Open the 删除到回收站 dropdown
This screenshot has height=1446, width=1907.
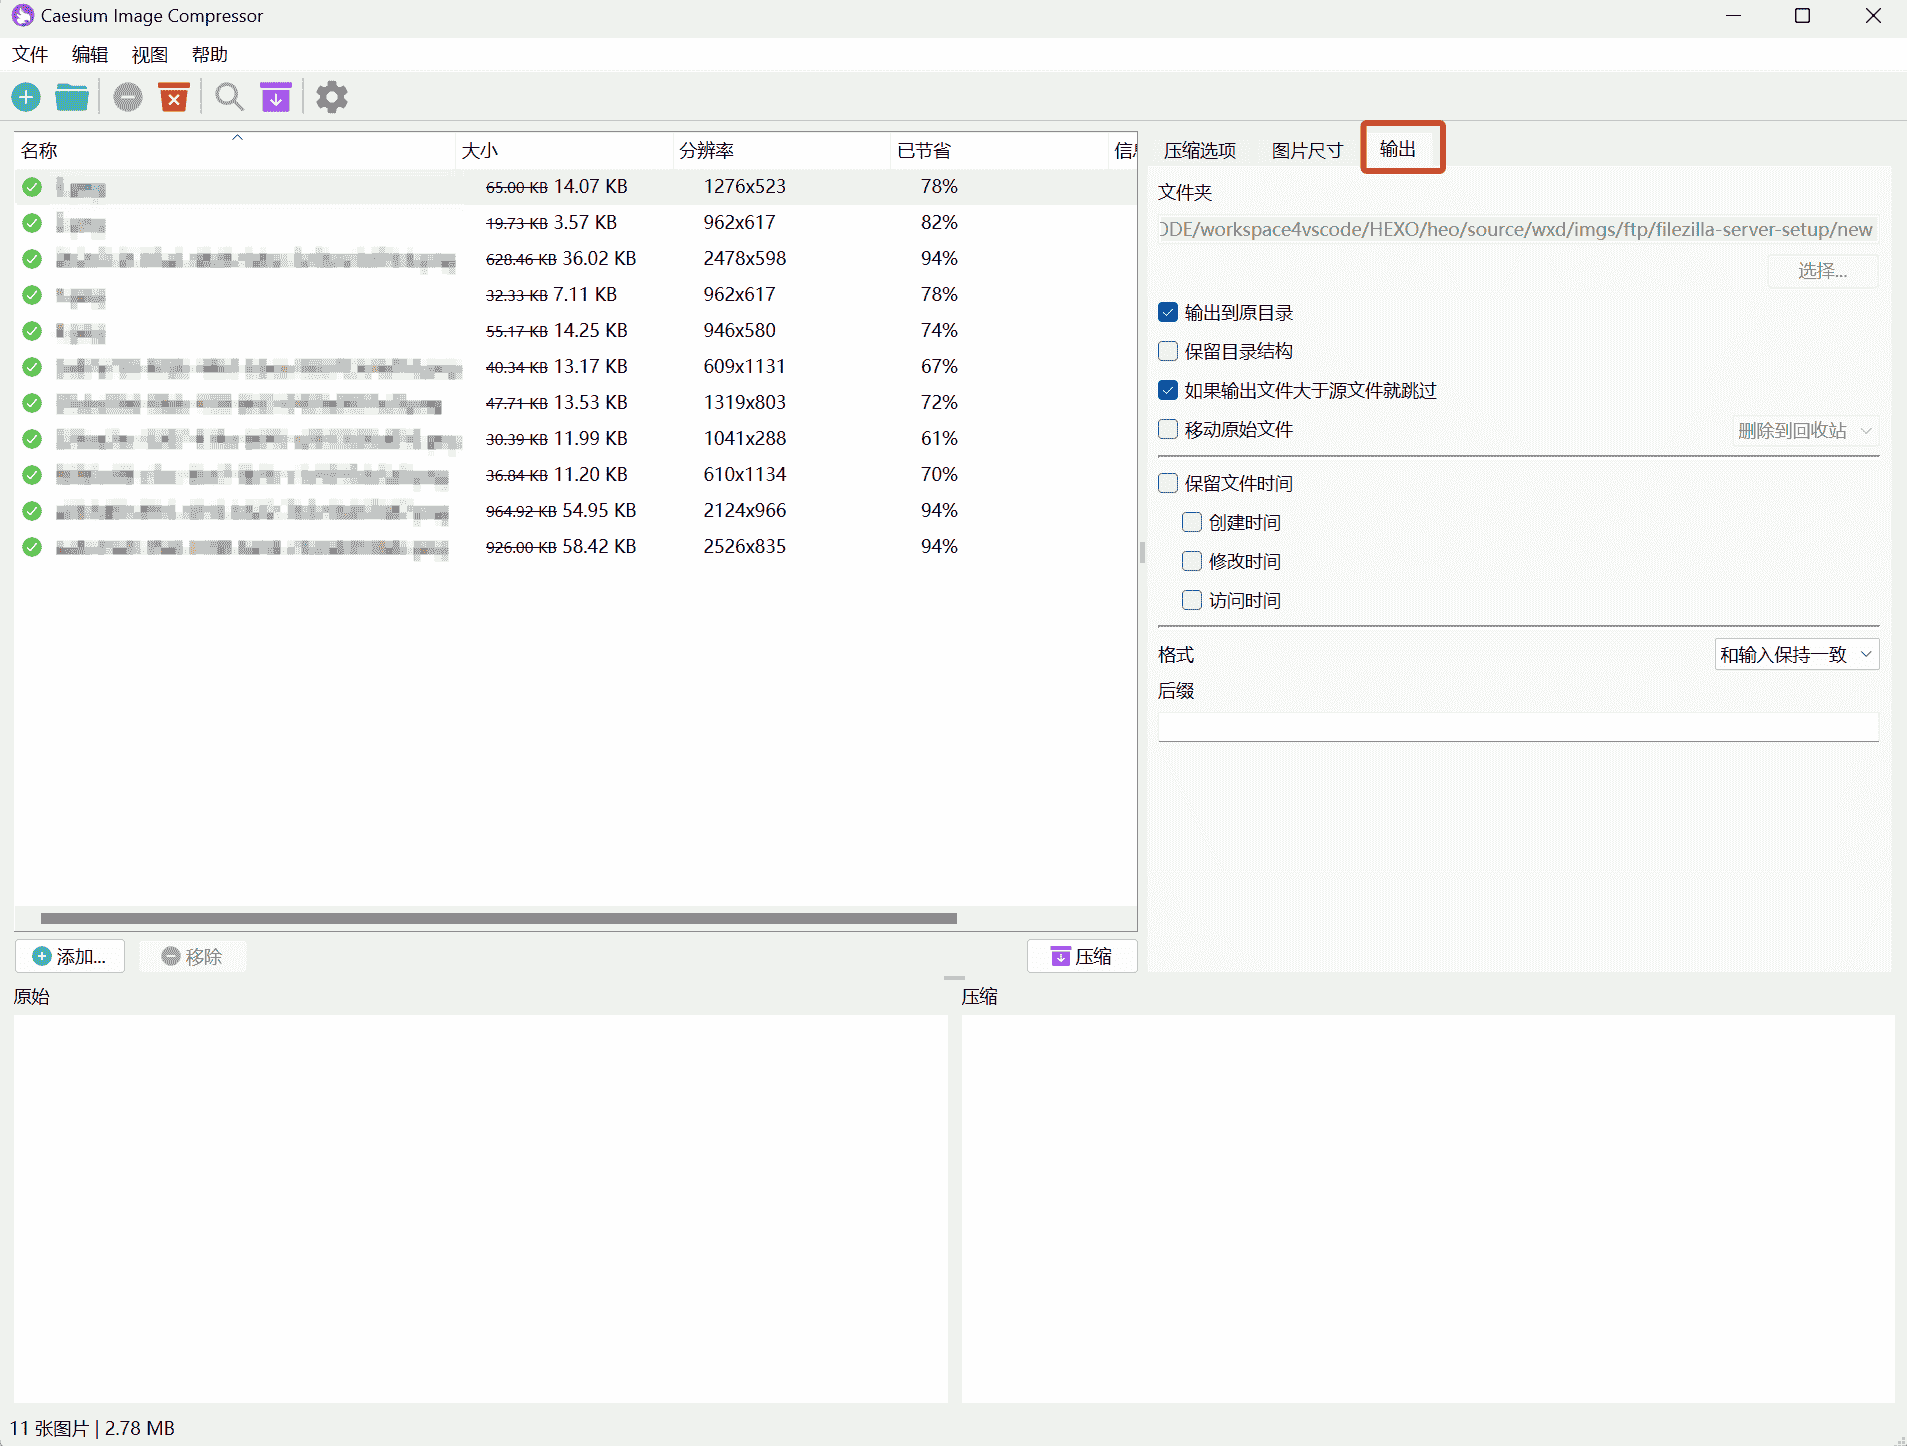point(1804,431)
